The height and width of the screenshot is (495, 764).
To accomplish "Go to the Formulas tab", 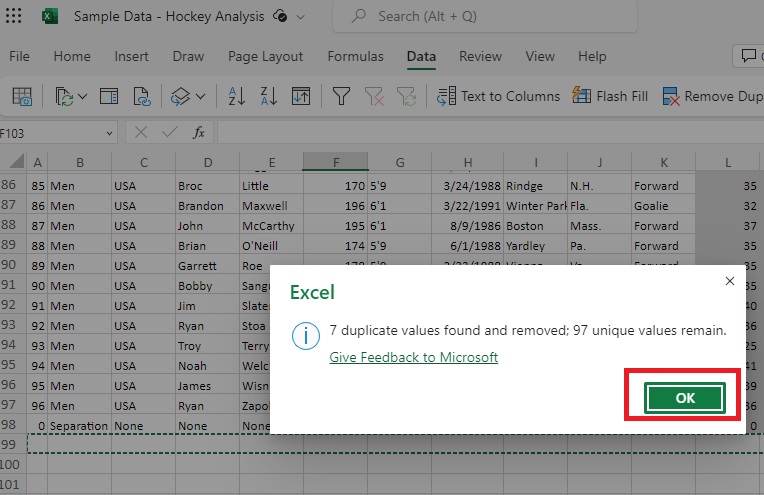I will [x=356, y=57].
